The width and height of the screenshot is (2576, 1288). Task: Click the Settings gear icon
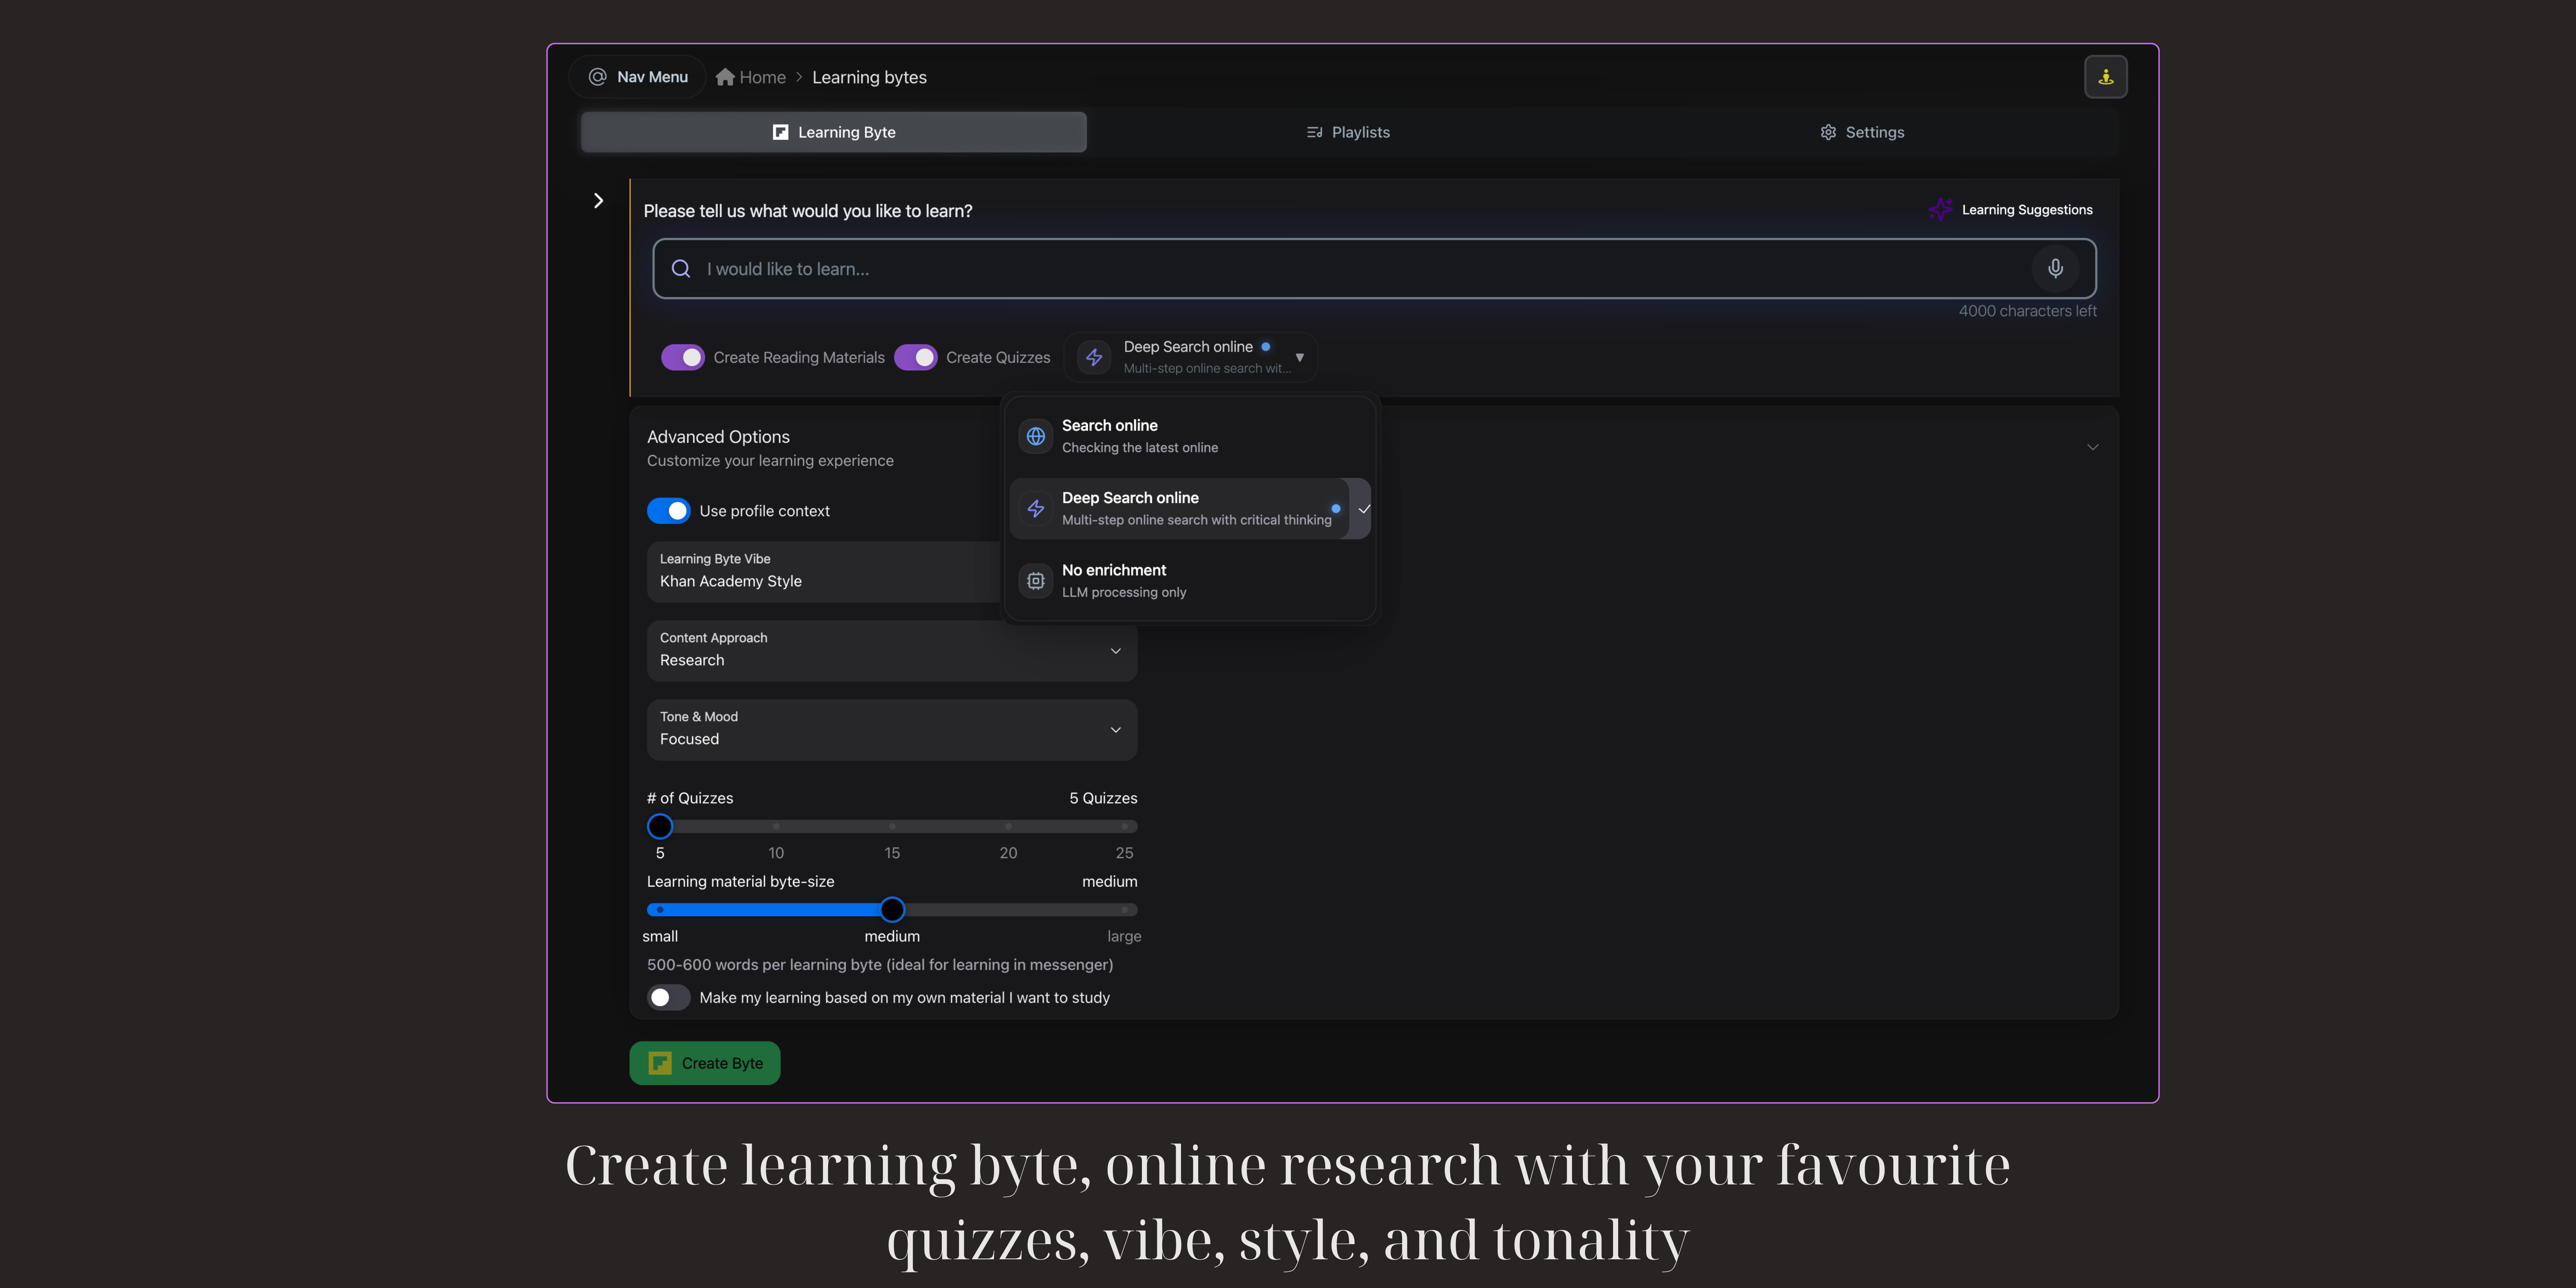coord(1828,132)
